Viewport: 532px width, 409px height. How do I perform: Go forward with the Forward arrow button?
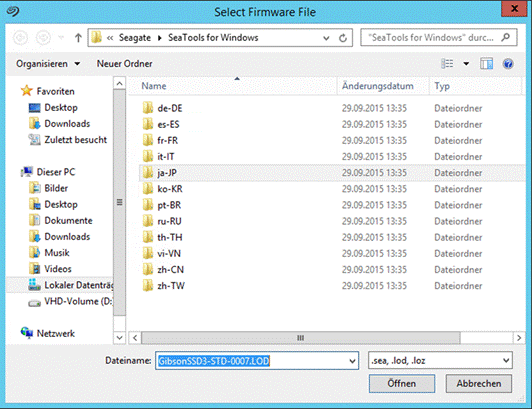pos(43,38)
